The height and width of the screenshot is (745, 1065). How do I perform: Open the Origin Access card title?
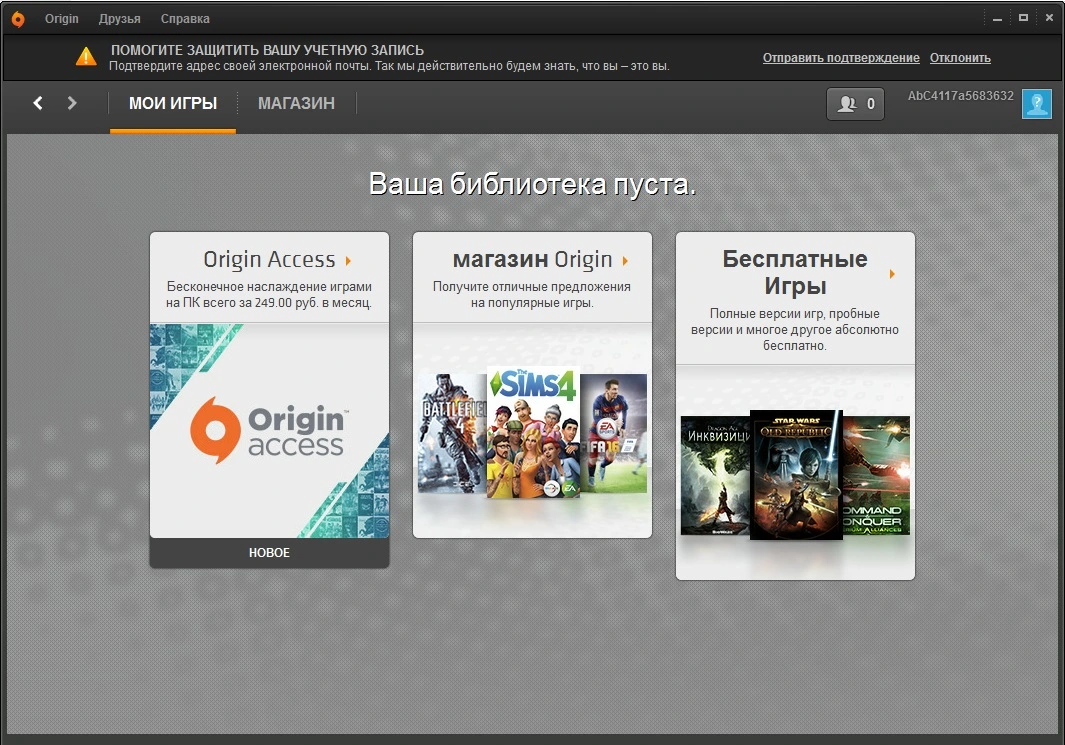[269, 259]
